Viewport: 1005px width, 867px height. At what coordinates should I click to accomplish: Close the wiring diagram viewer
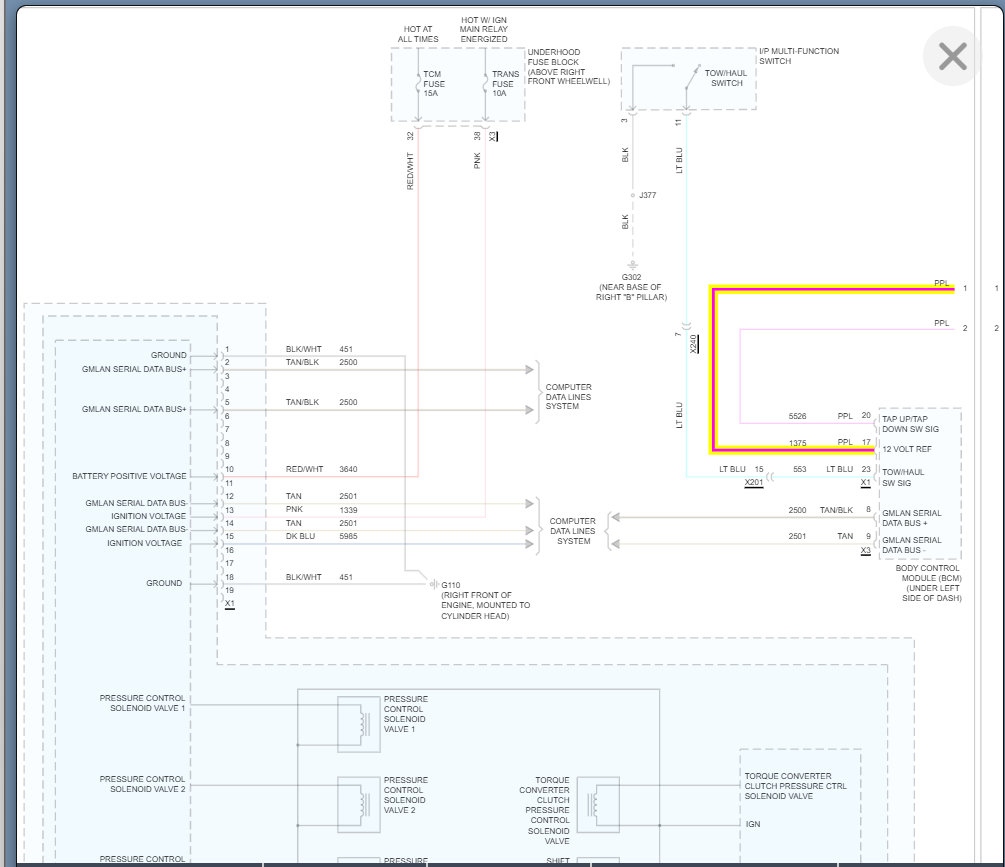click(952, 56)
